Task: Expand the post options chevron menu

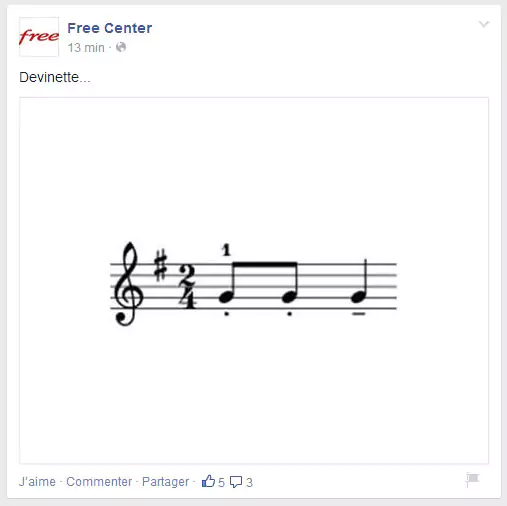Action: click(x=484, y=24)
